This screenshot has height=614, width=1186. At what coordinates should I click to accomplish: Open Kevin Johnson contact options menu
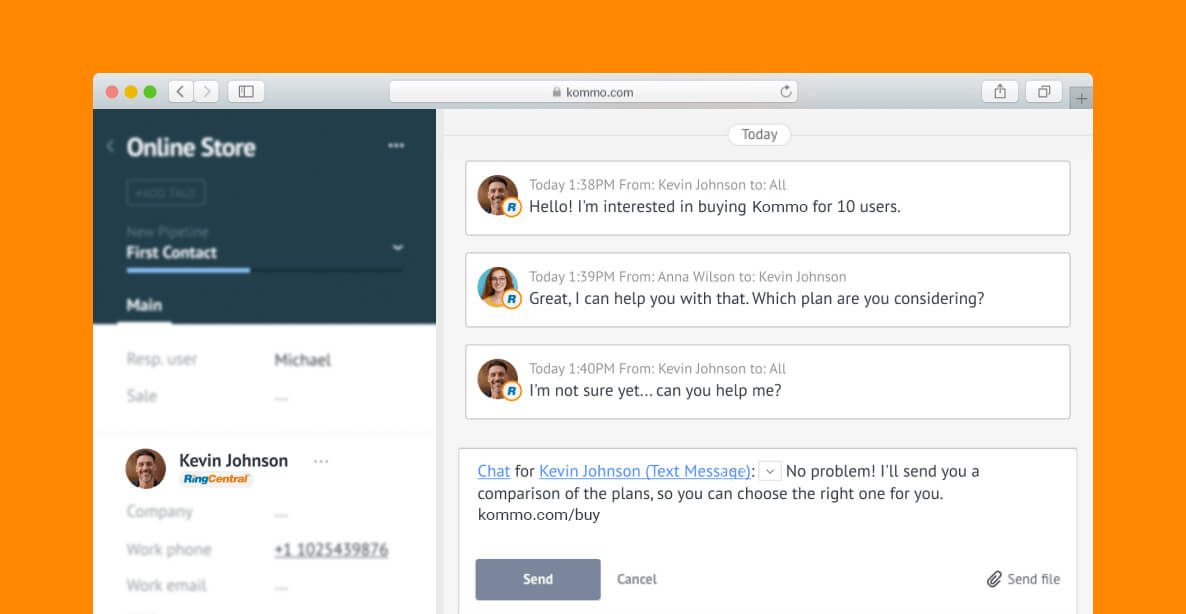pyautogui.click(x=321, y=461)
